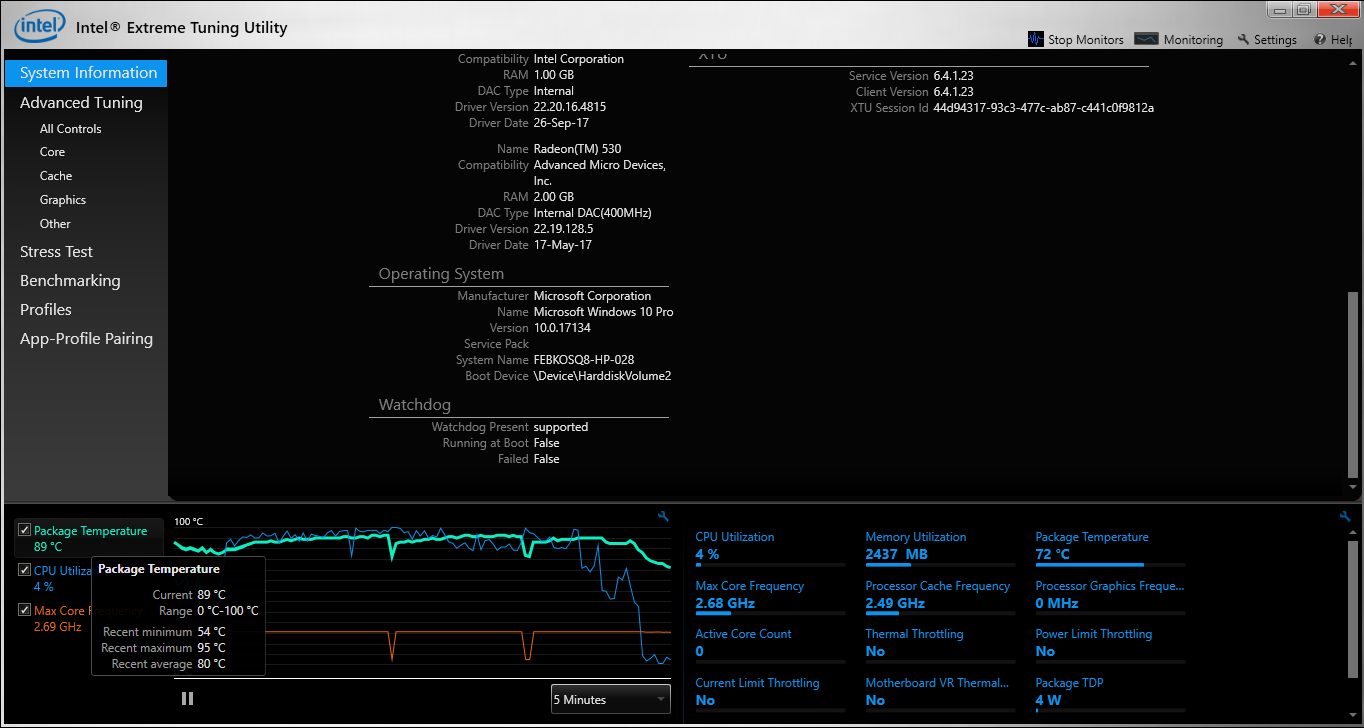Screen dimensions: 1364x728
Task: Select Core under Advanced Tuning
Action: (52, 152)
